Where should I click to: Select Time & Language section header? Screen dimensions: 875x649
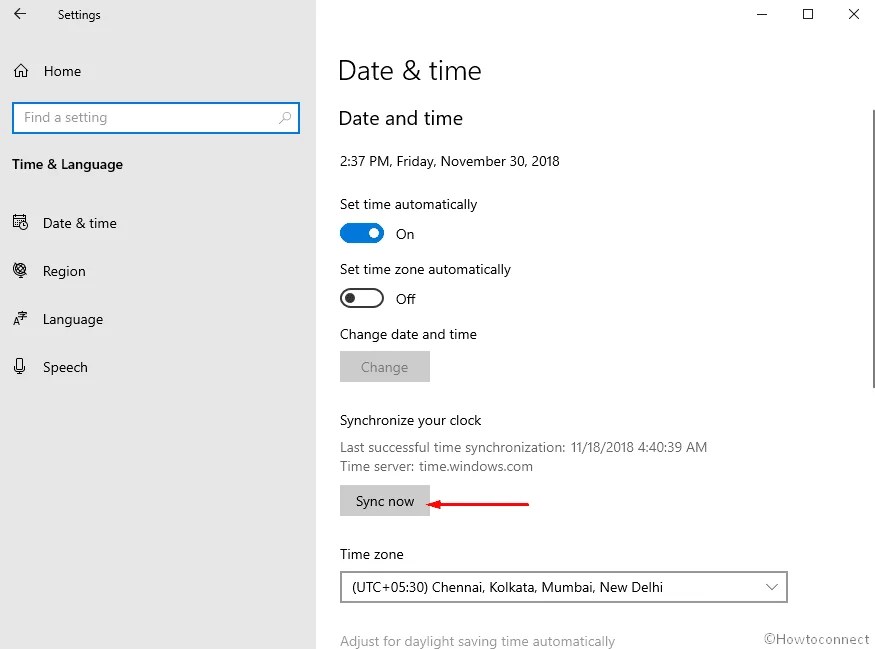67,164
